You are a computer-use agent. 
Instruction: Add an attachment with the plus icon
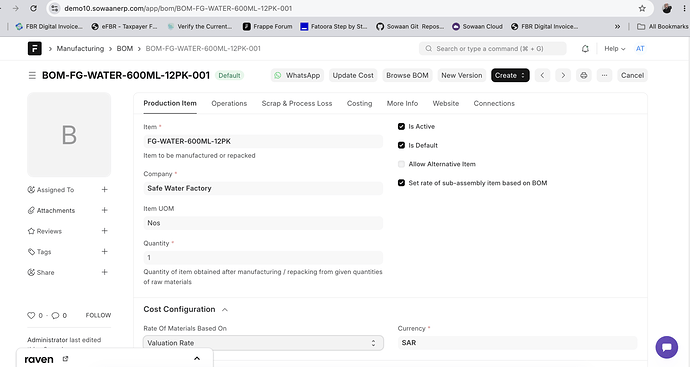[x=104, y=210]
